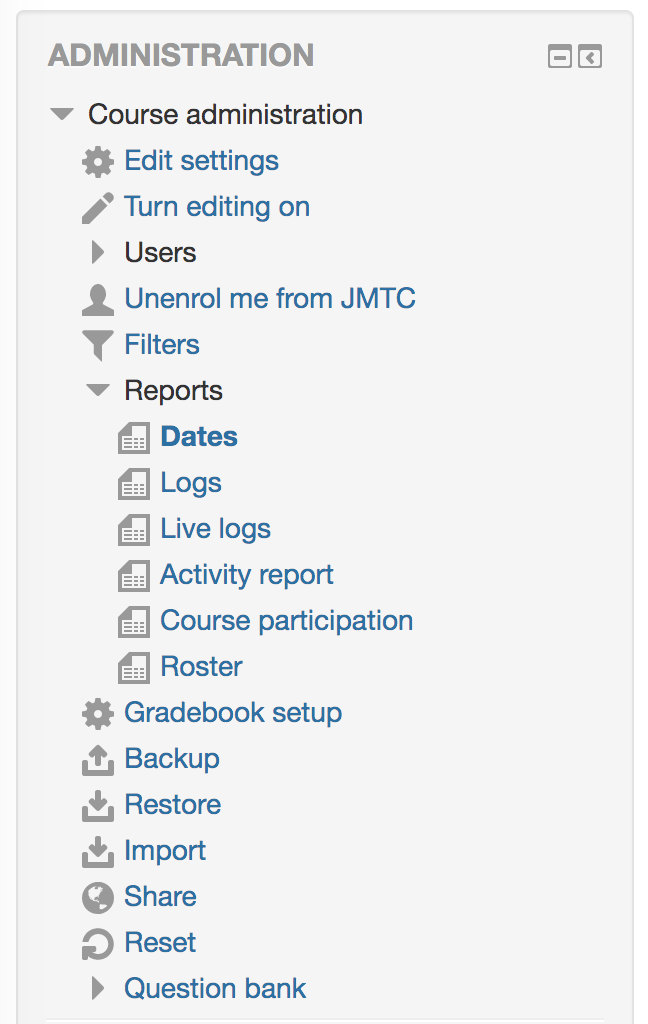648x1024 pixels.
Task: Click the gear icon beside Edit settings
Action: point(97,162)
